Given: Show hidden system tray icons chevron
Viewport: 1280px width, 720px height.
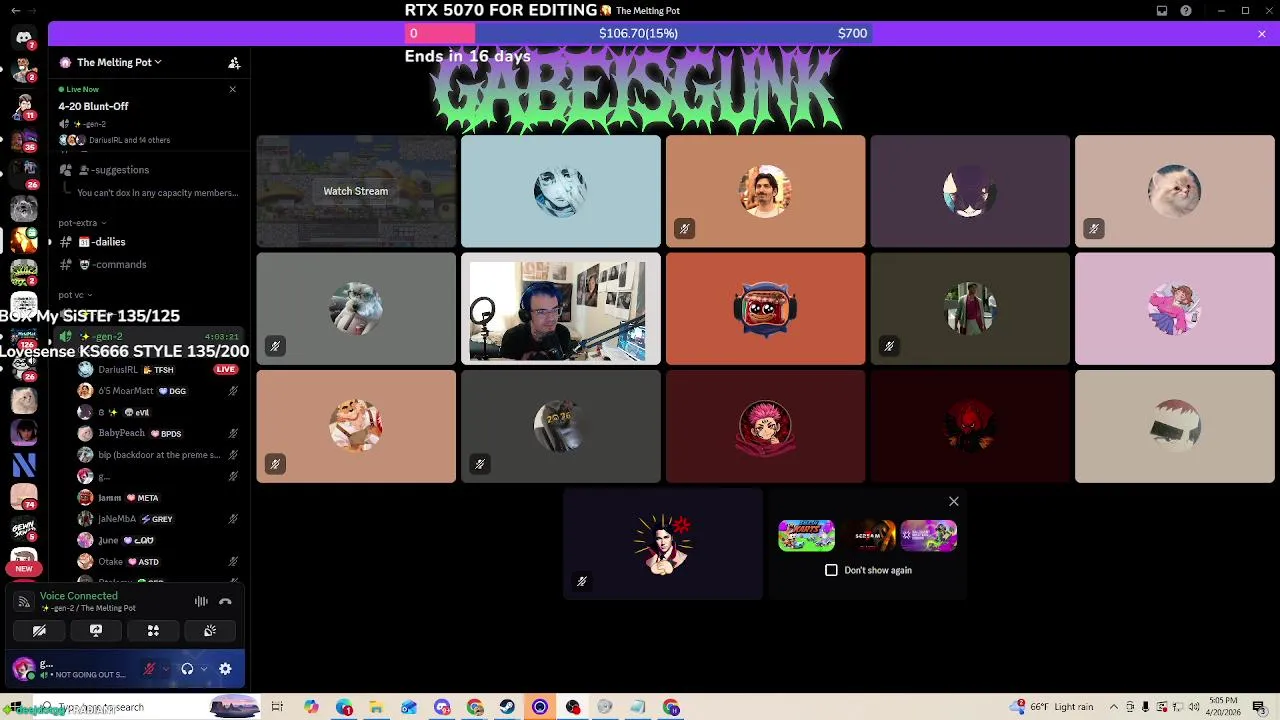Looking at the screenshot, I should (1114, 707).
